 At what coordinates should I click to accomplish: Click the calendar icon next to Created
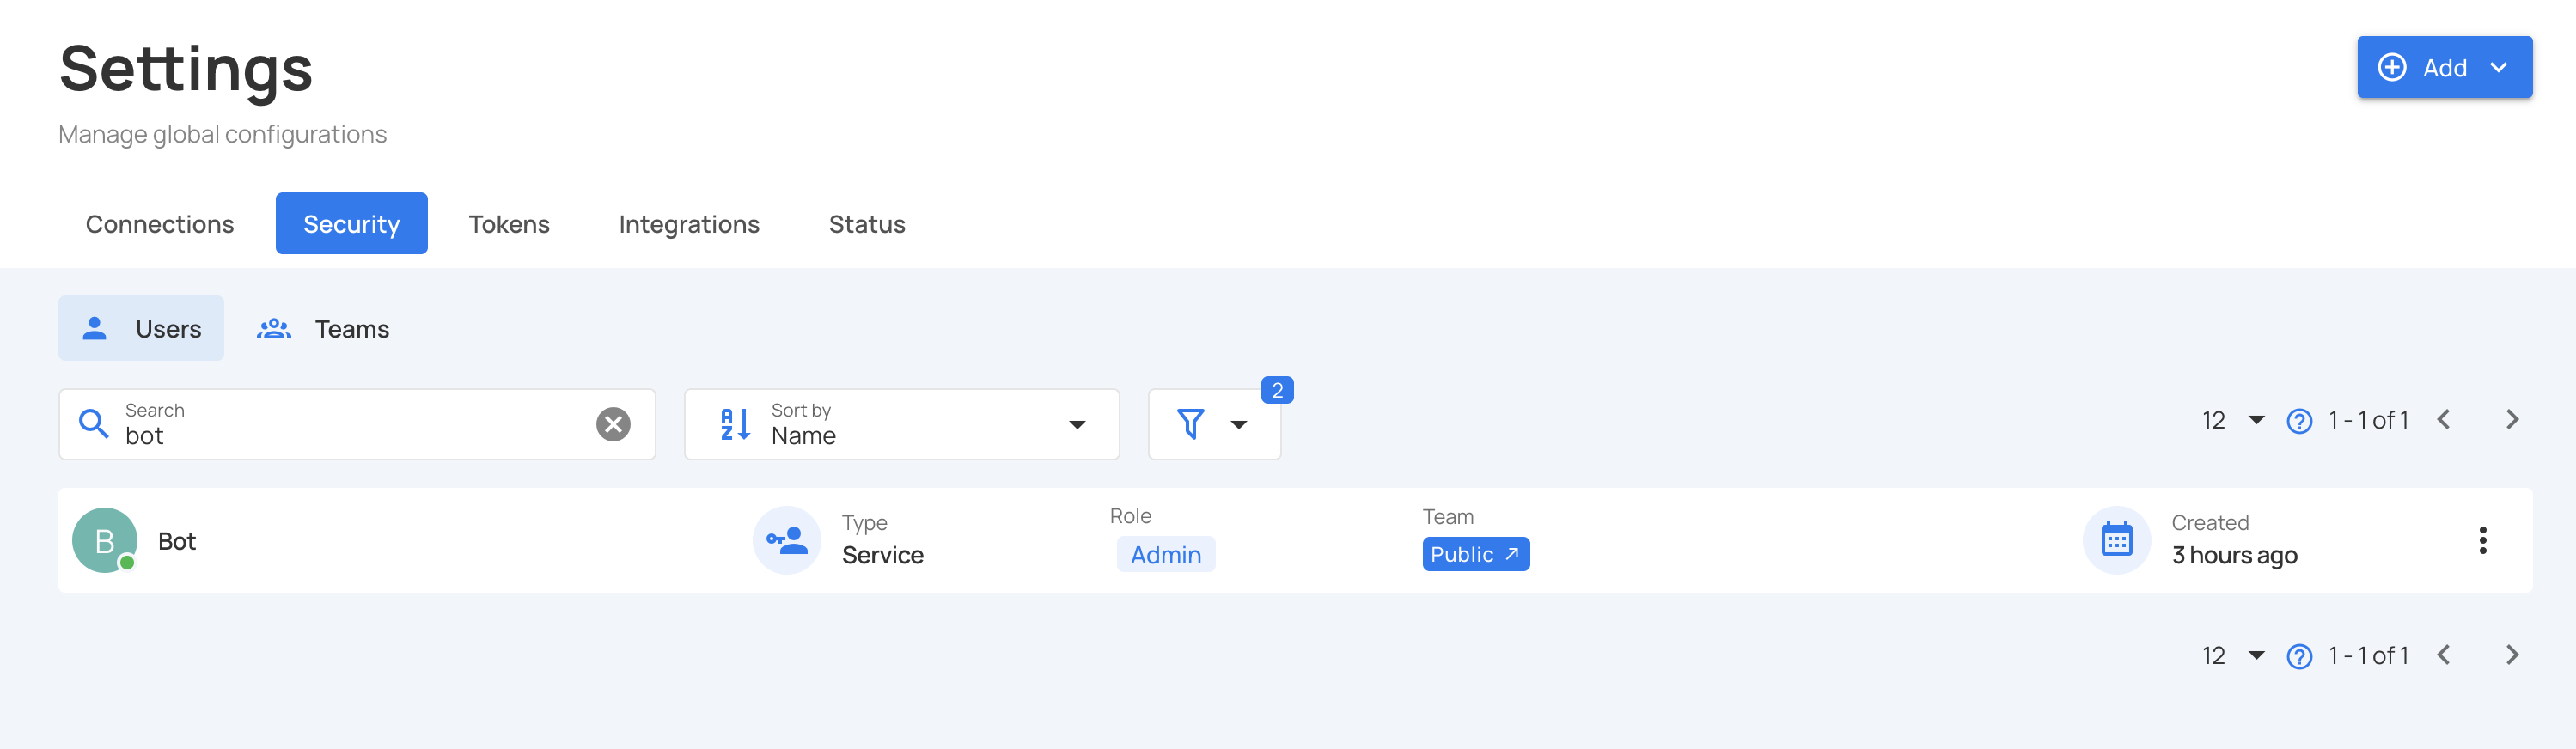click(2116, 539)
